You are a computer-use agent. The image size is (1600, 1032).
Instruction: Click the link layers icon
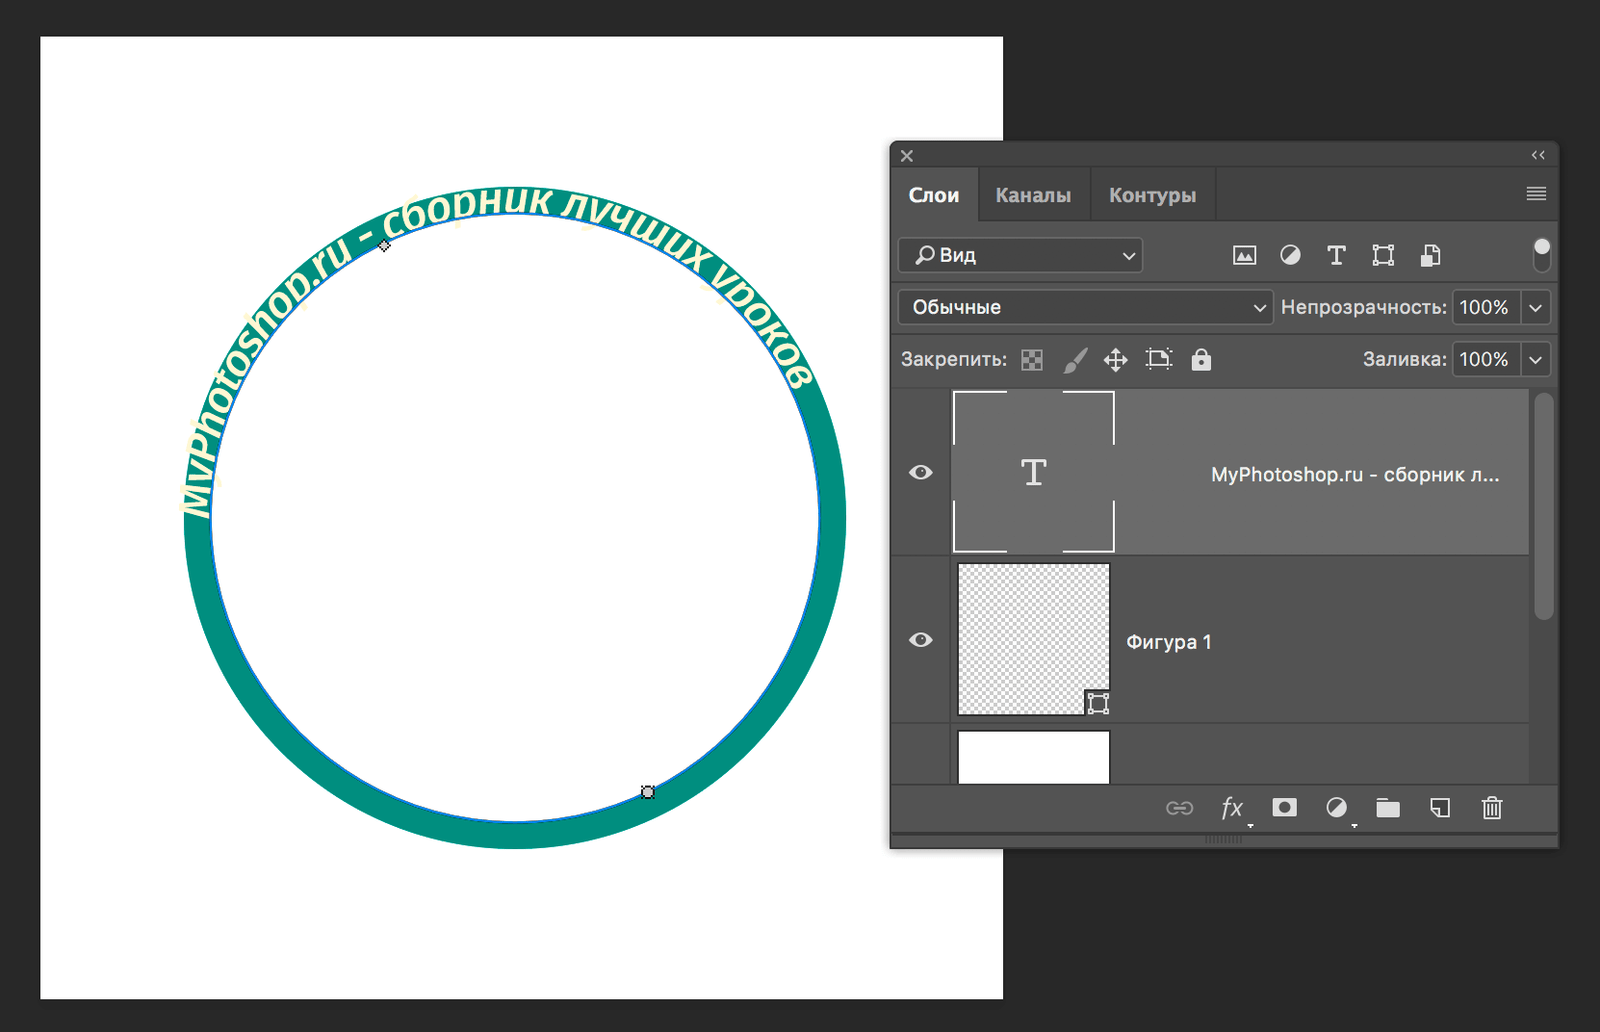(x=1179, y=808)
